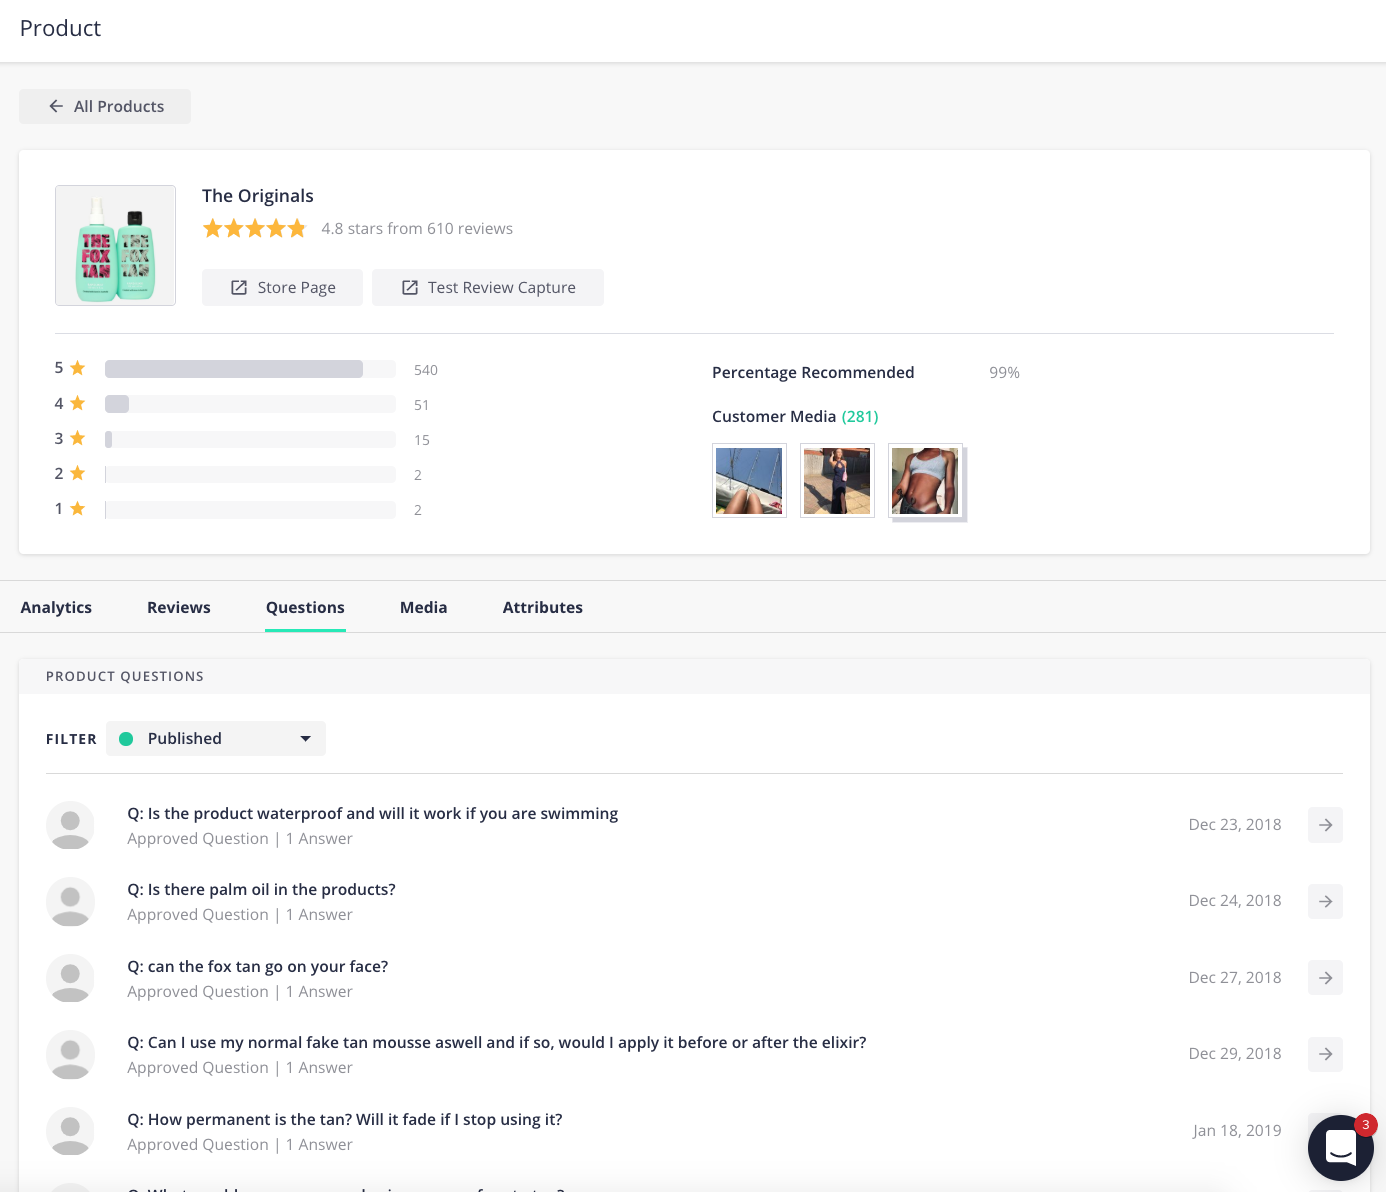The width and height of the screenshot is (1386, 1192).
Task: Click the external link icon on Store Page
Action: [x=239, y=287]
